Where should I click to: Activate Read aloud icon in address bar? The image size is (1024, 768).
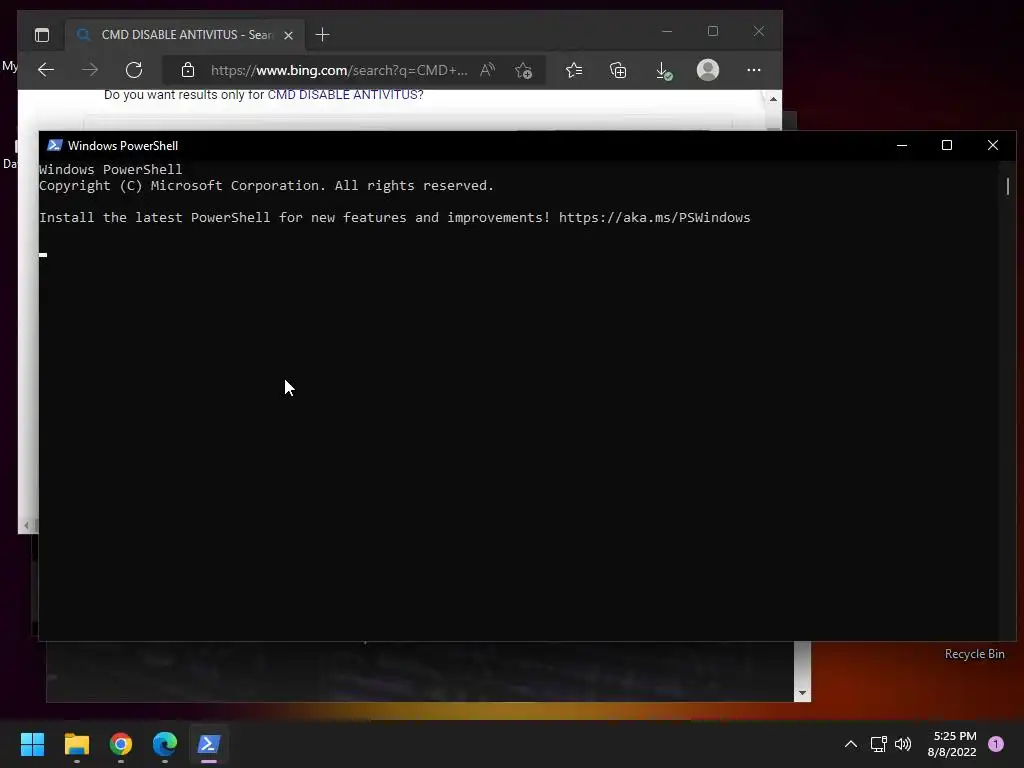point(487,70)
